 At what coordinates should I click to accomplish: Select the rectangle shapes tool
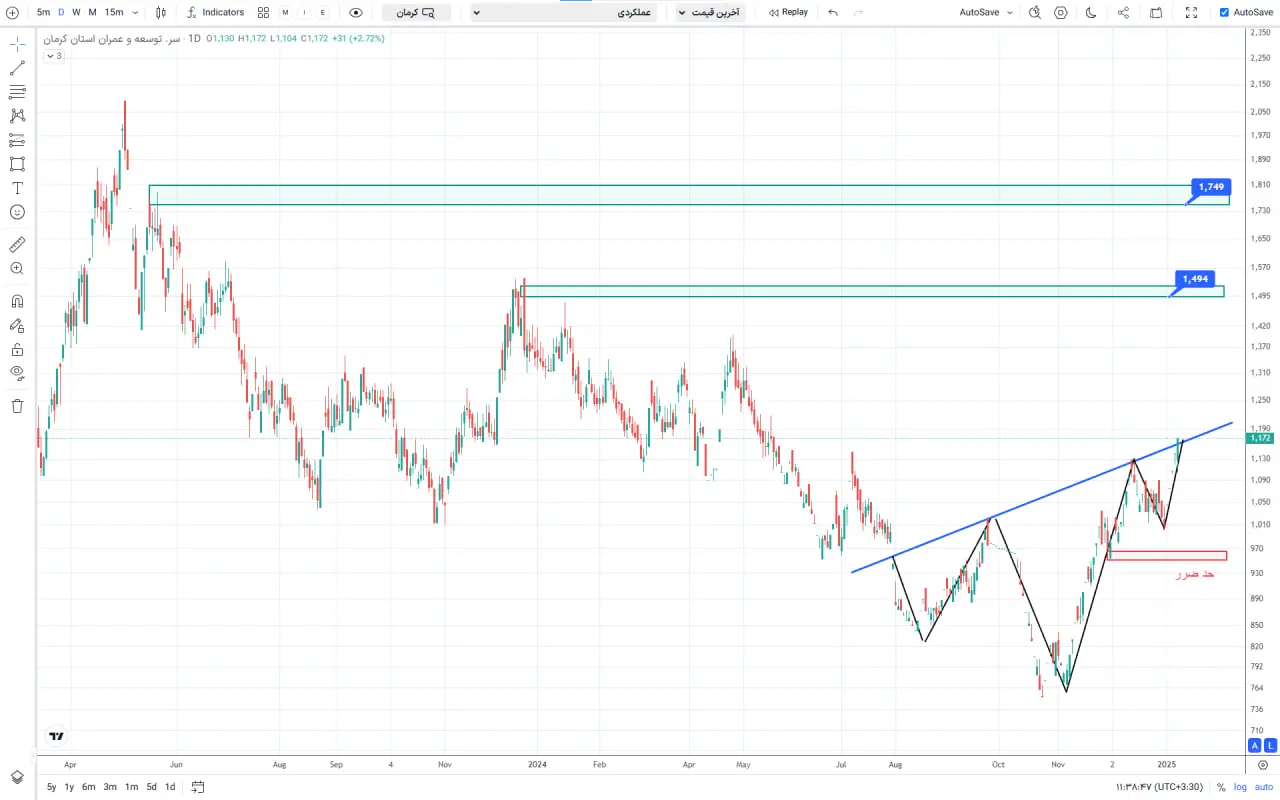point(17,164)
